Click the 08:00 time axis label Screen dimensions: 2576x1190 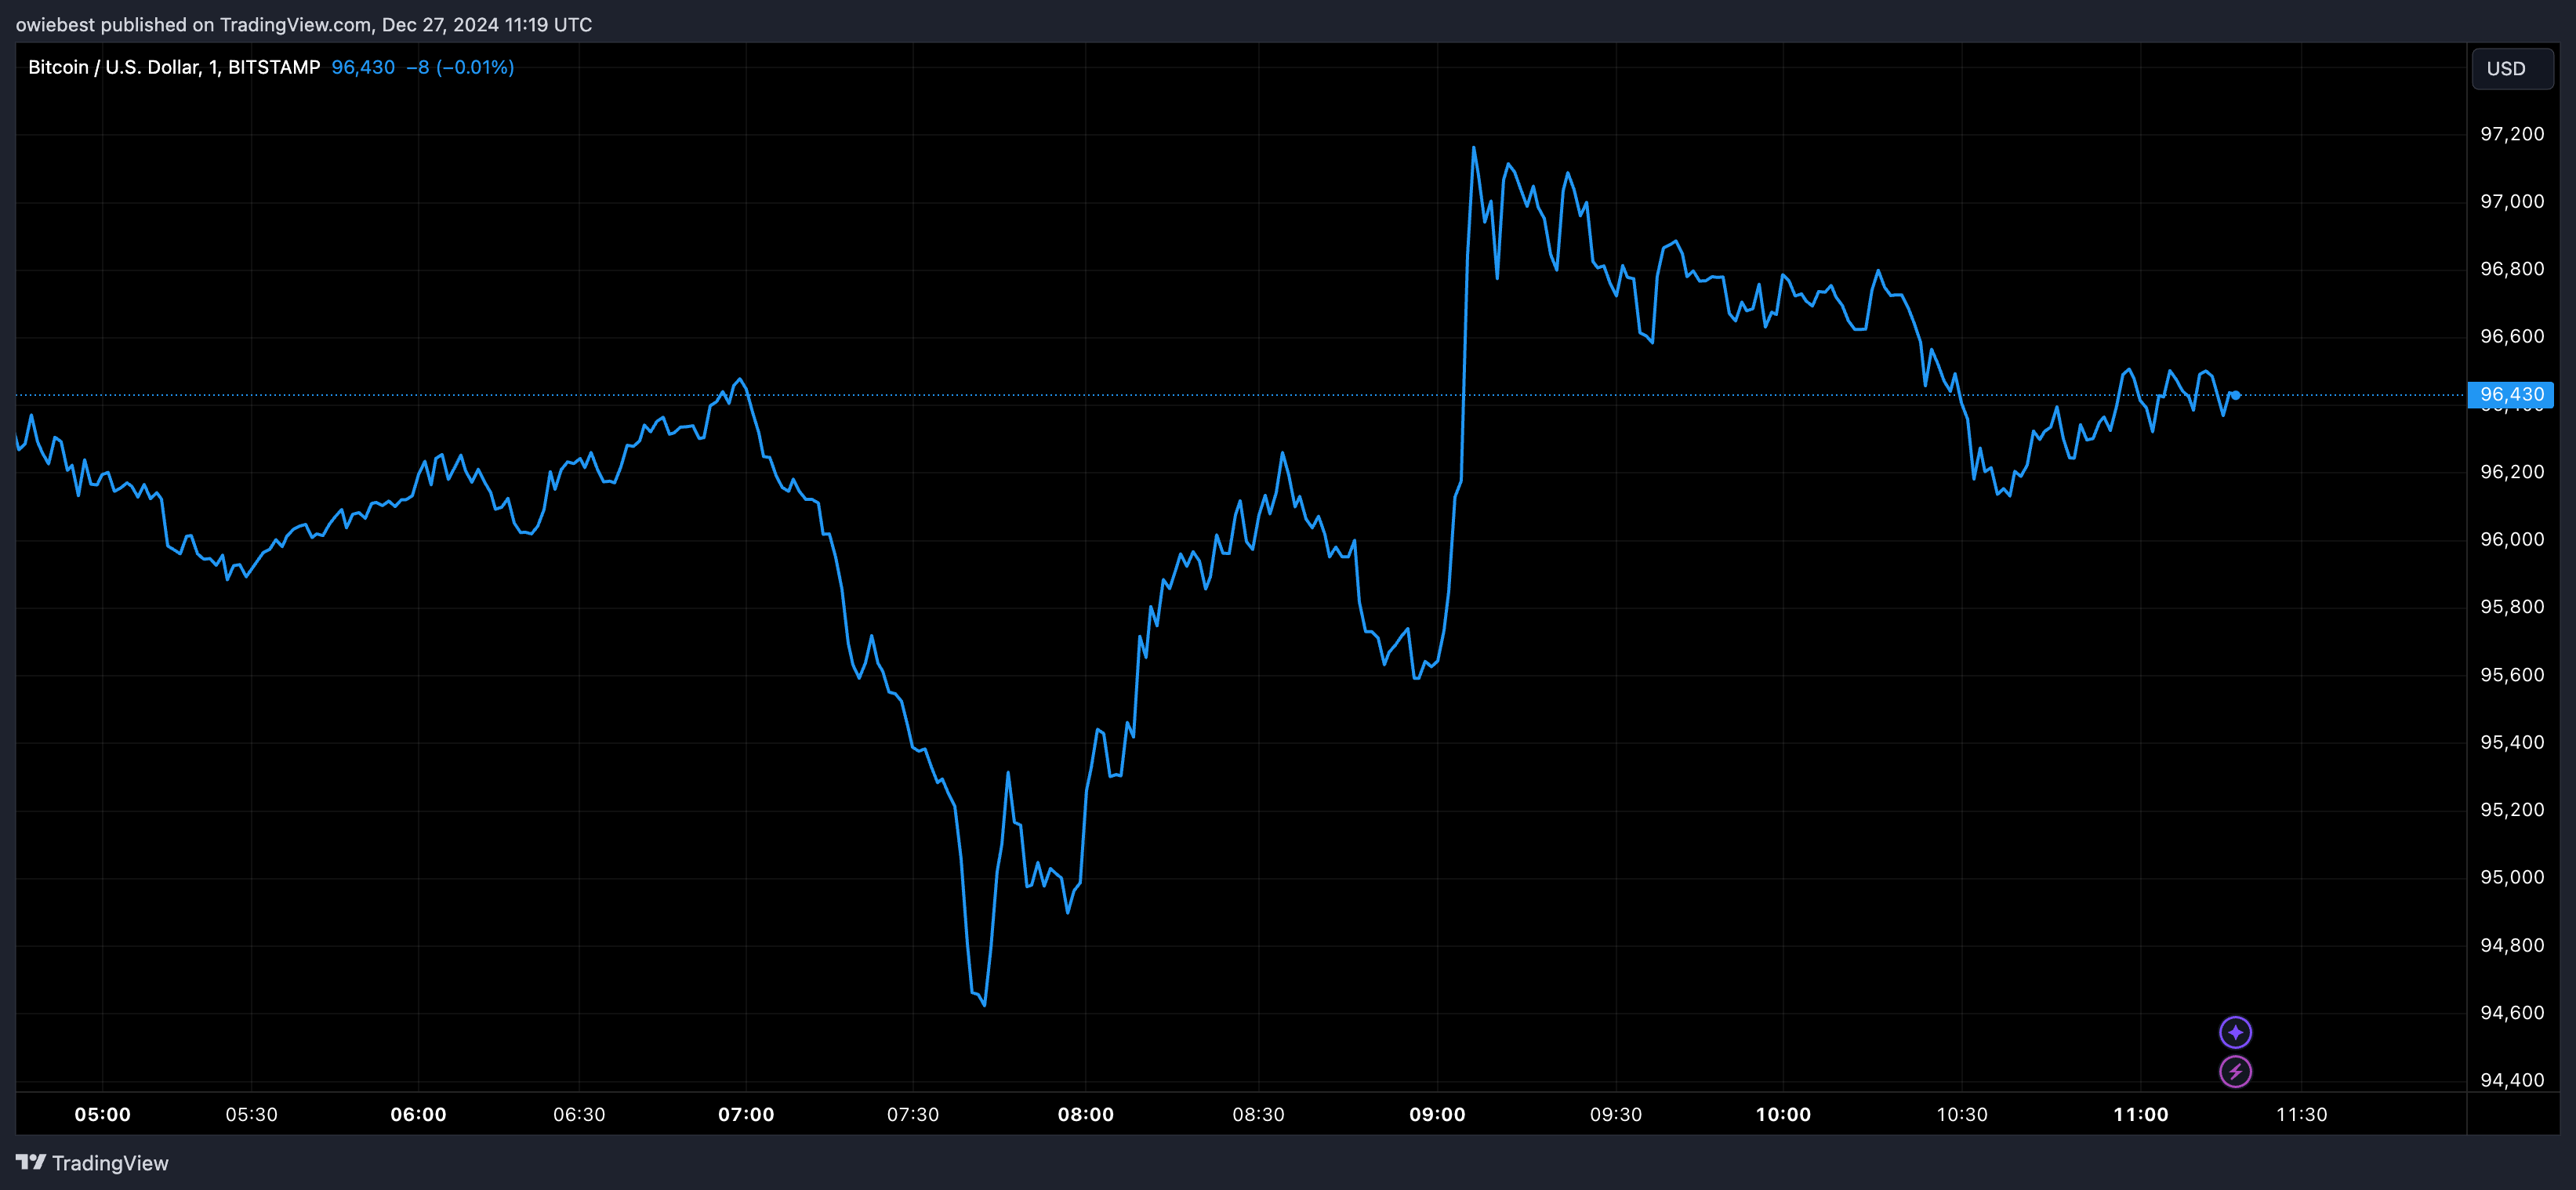point(1086,1114)
